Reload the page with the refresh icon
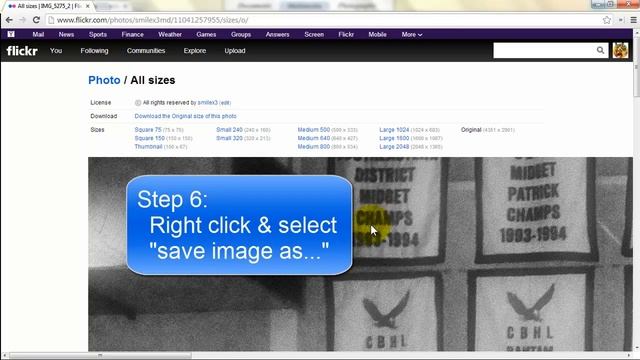Image resolution: width=640 pixels, height=360 pixels. coord(36,20)
